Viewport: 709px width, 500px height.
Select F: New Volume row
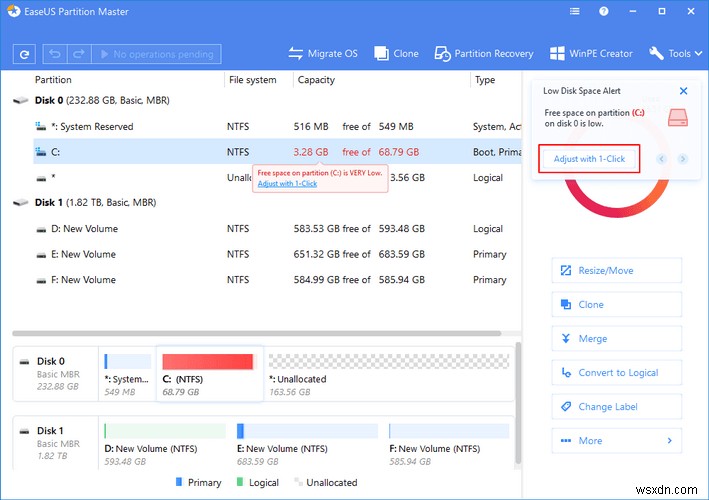point(277,280)
